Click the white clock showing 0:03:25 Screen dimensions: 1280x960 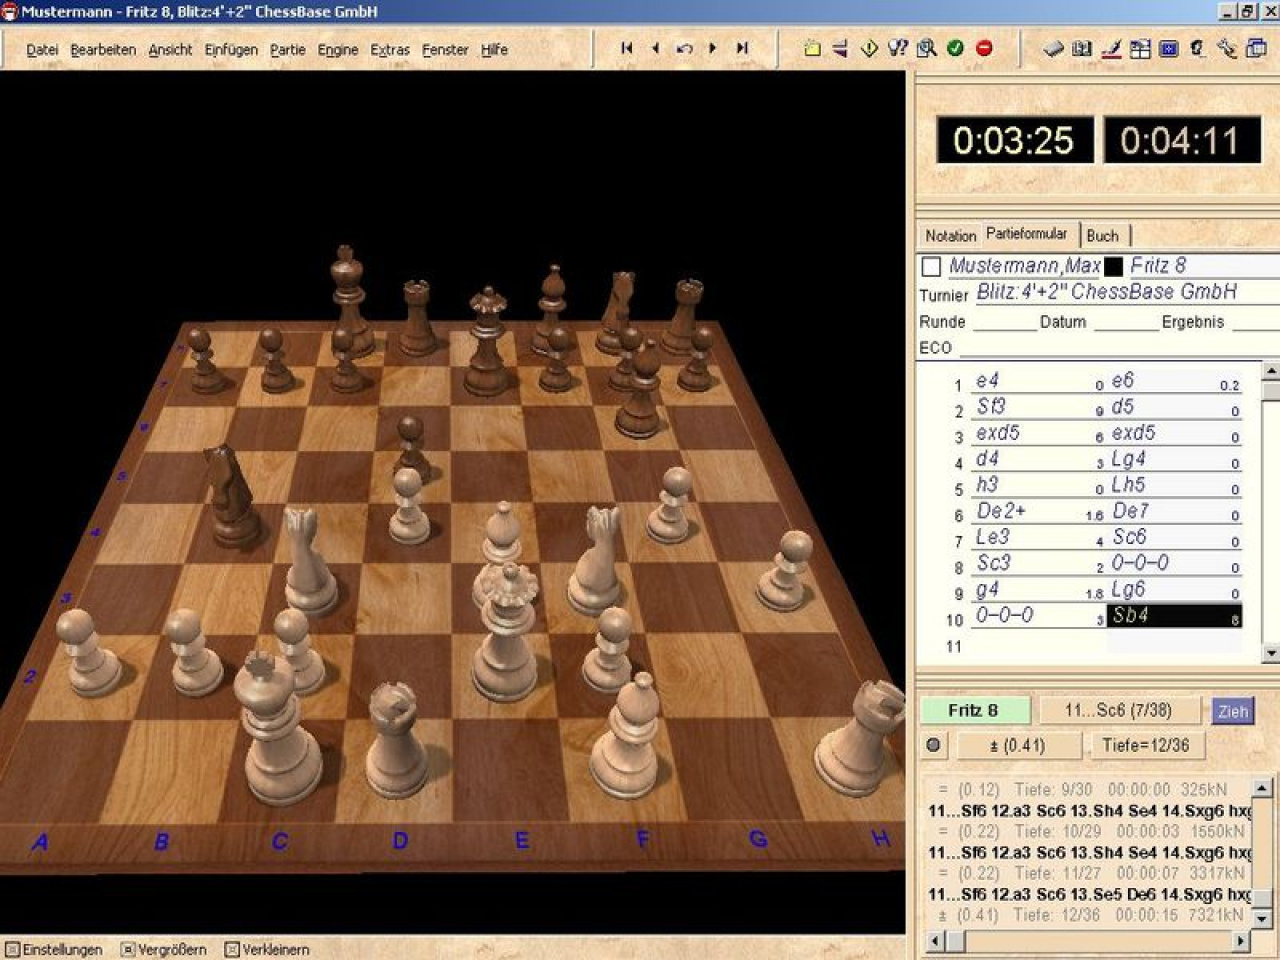[x=1014, y=140]
